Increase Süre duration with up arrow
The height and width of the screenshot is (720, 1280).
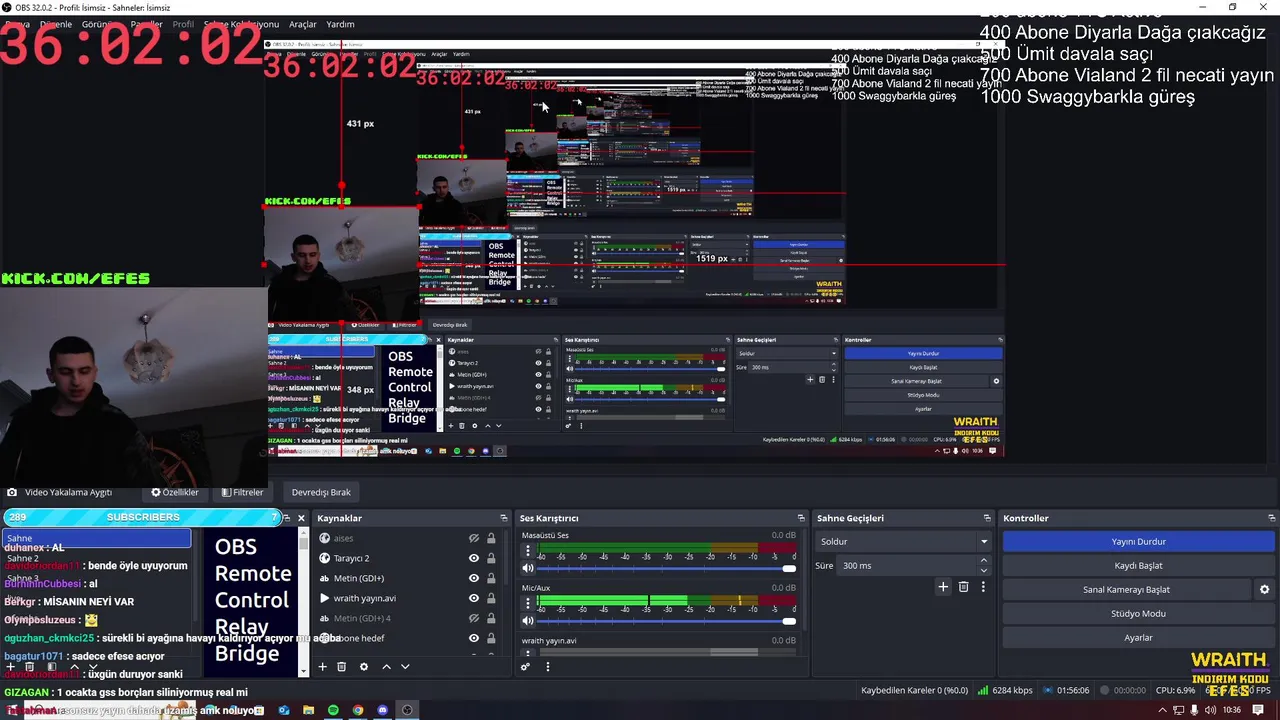[x=984, y=561]
